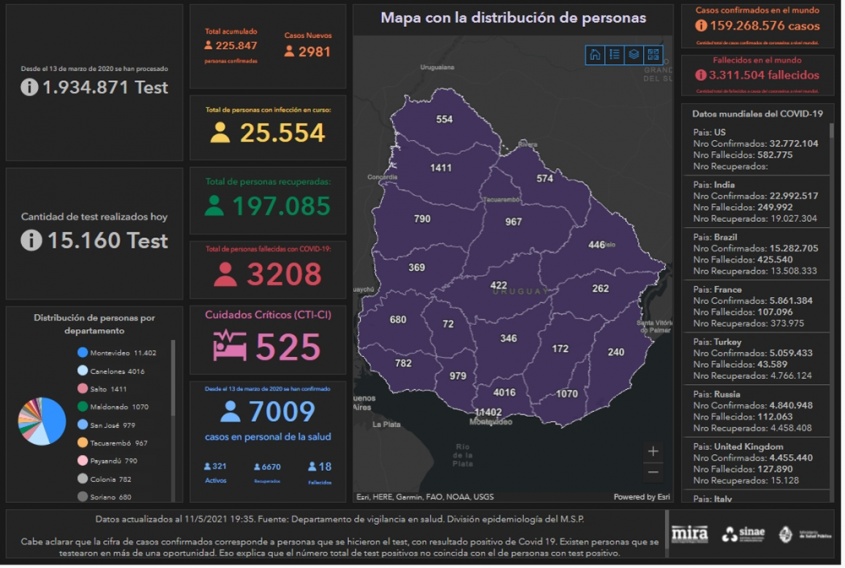Click the department legend list scrollbar

point(173,380)
